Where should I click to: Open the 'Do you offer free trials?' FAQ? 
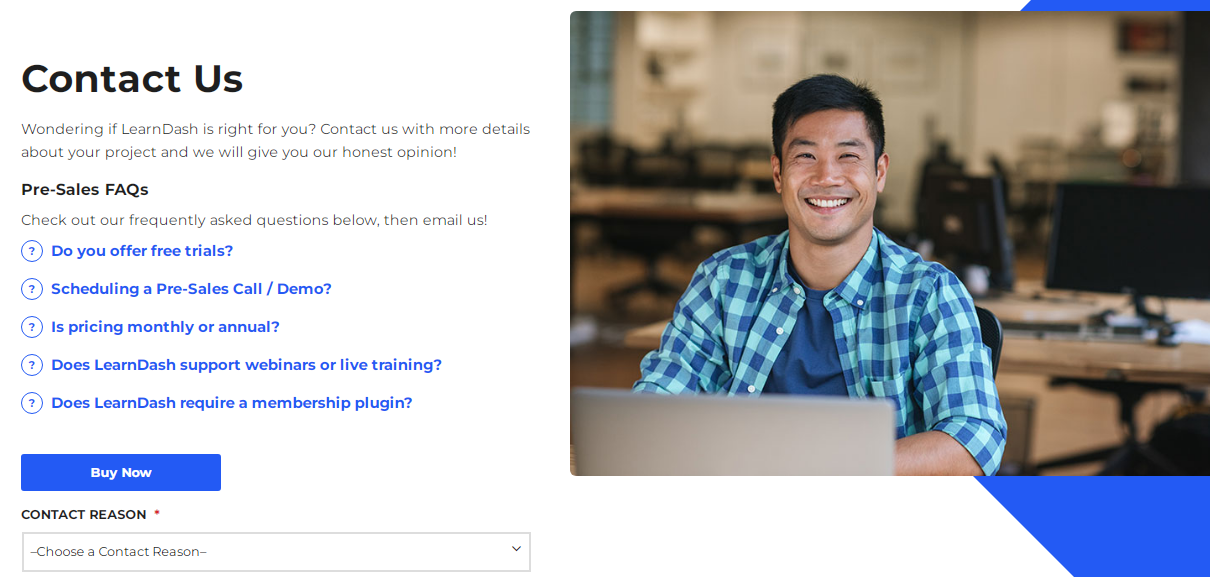(x=142, y=251)
